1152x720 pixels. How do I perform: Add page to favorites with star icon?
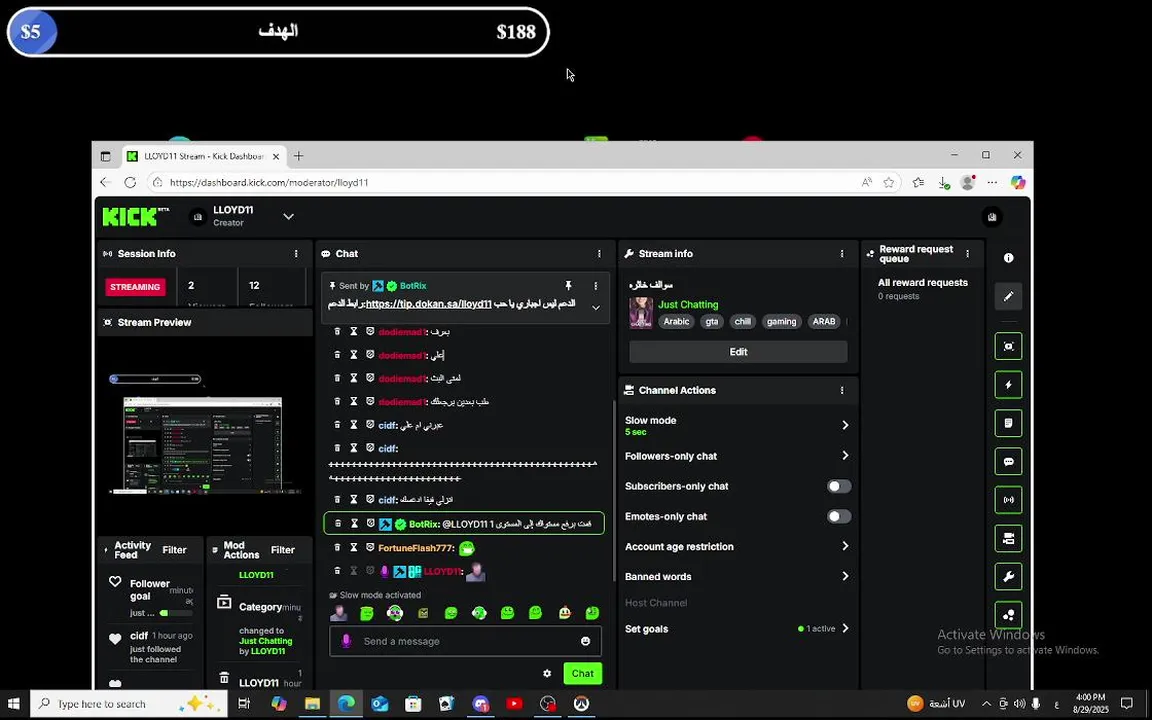[889, 182]
